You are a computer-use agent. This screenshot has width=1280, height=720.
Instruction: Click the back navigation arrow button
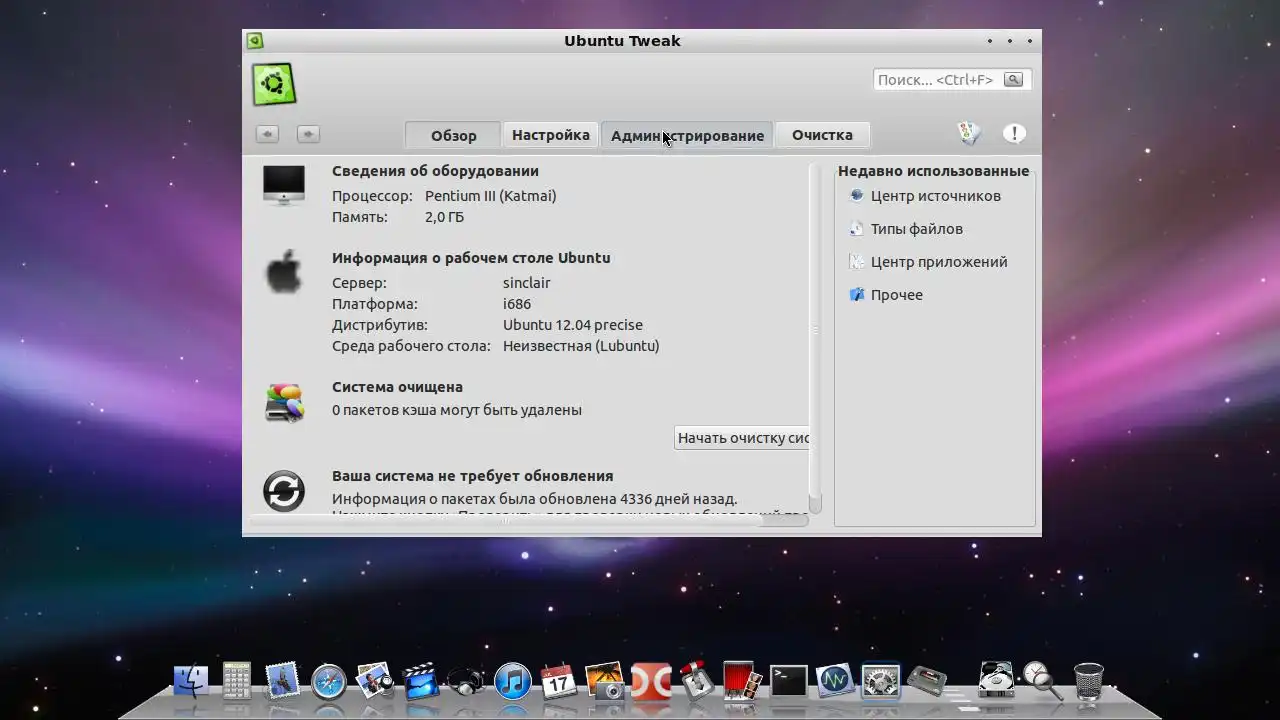click(267, 134)
